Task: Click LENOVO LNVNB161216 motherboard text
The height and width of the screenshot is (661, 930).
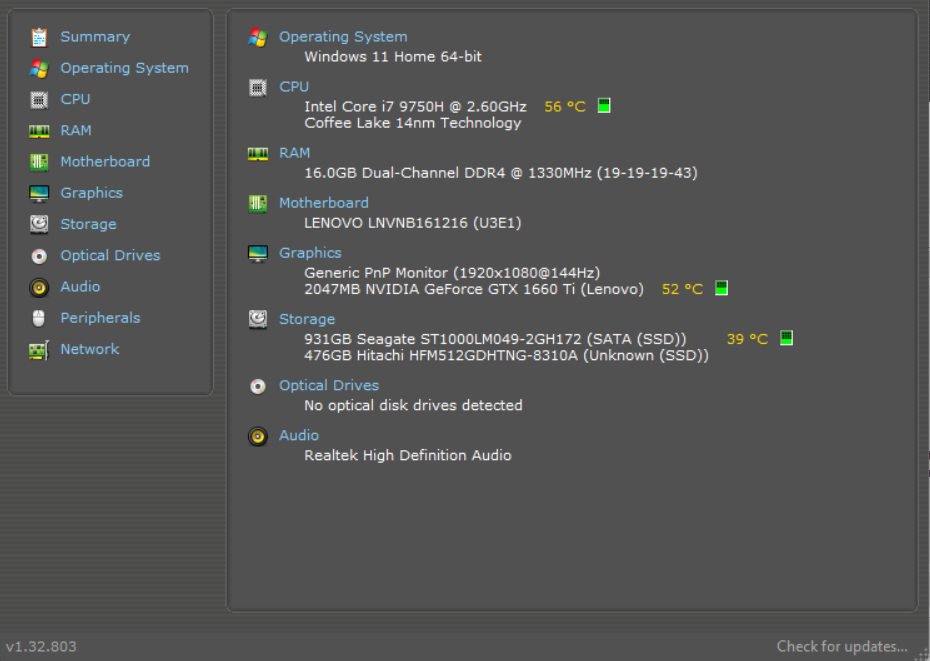Action: coord(413,223)
